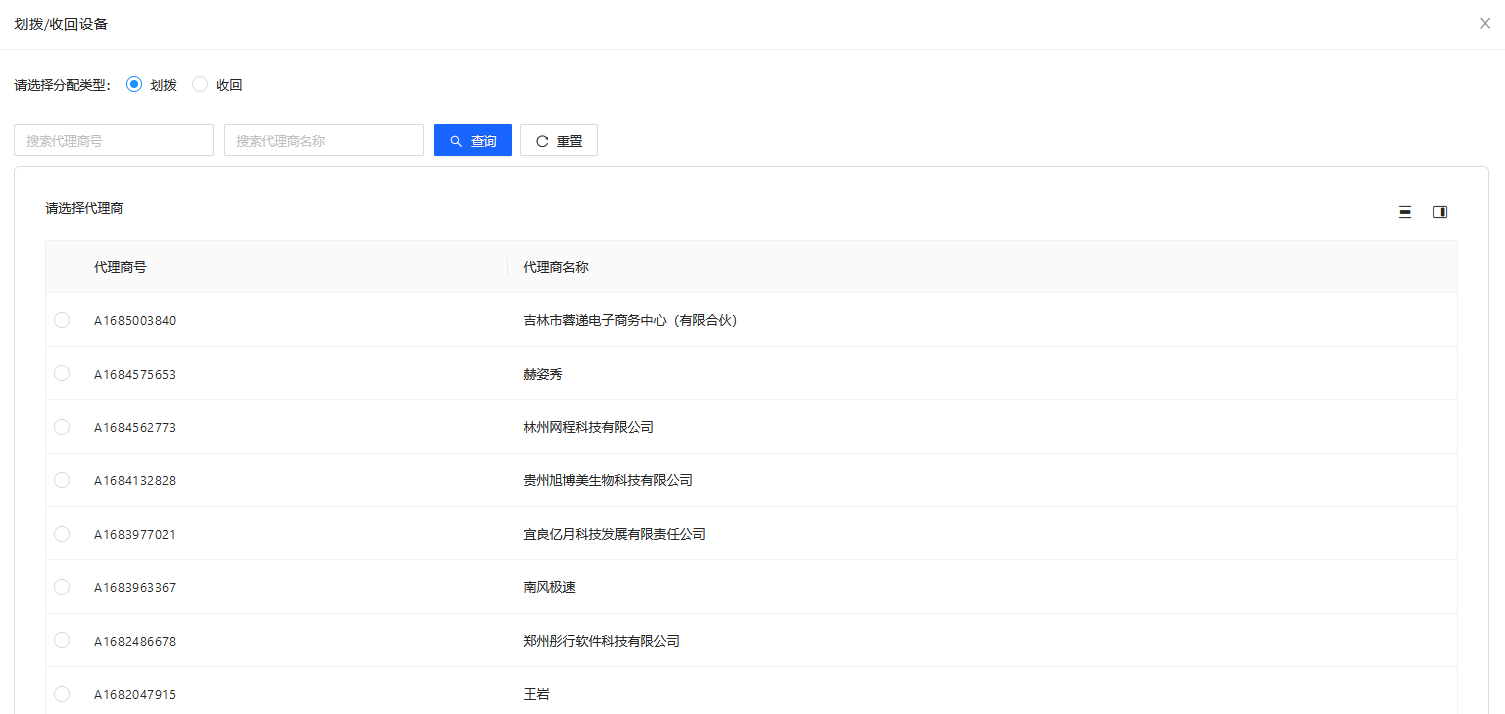Click the name 王岩
The height and width of the screenshot is (714, 1505).
tap(536, 694)
